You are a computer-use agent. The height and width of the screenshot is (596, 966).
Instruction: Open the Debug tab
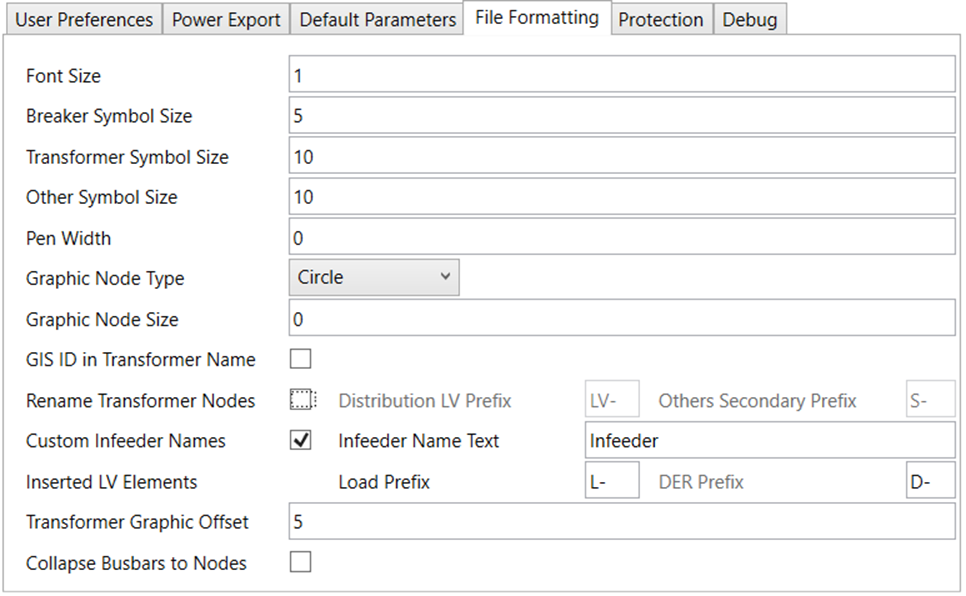(x=750, y=20)
